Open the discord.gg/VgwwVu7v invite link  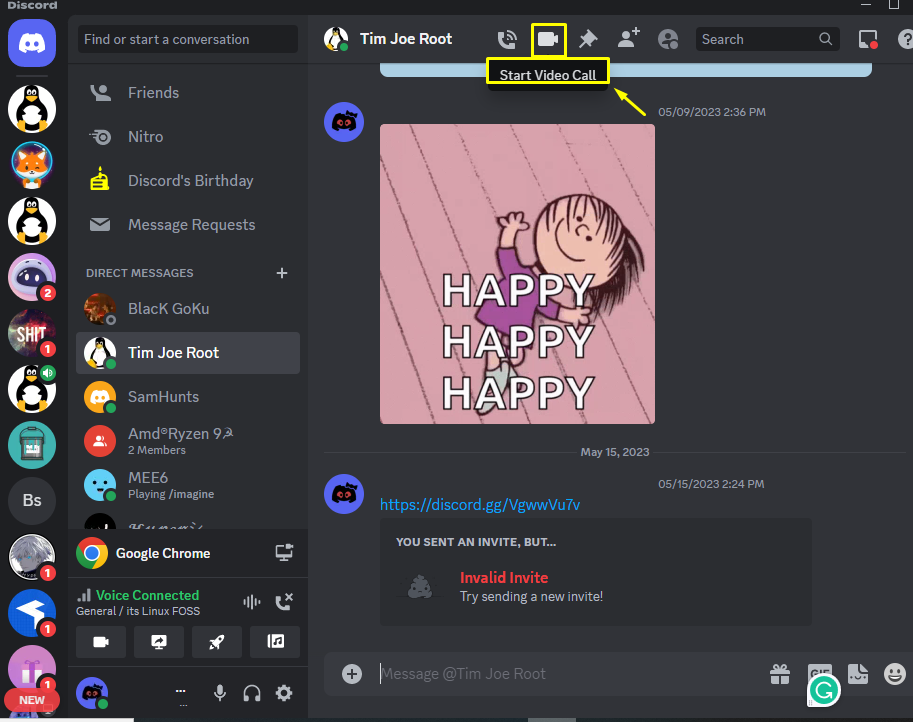pos(480,504)
